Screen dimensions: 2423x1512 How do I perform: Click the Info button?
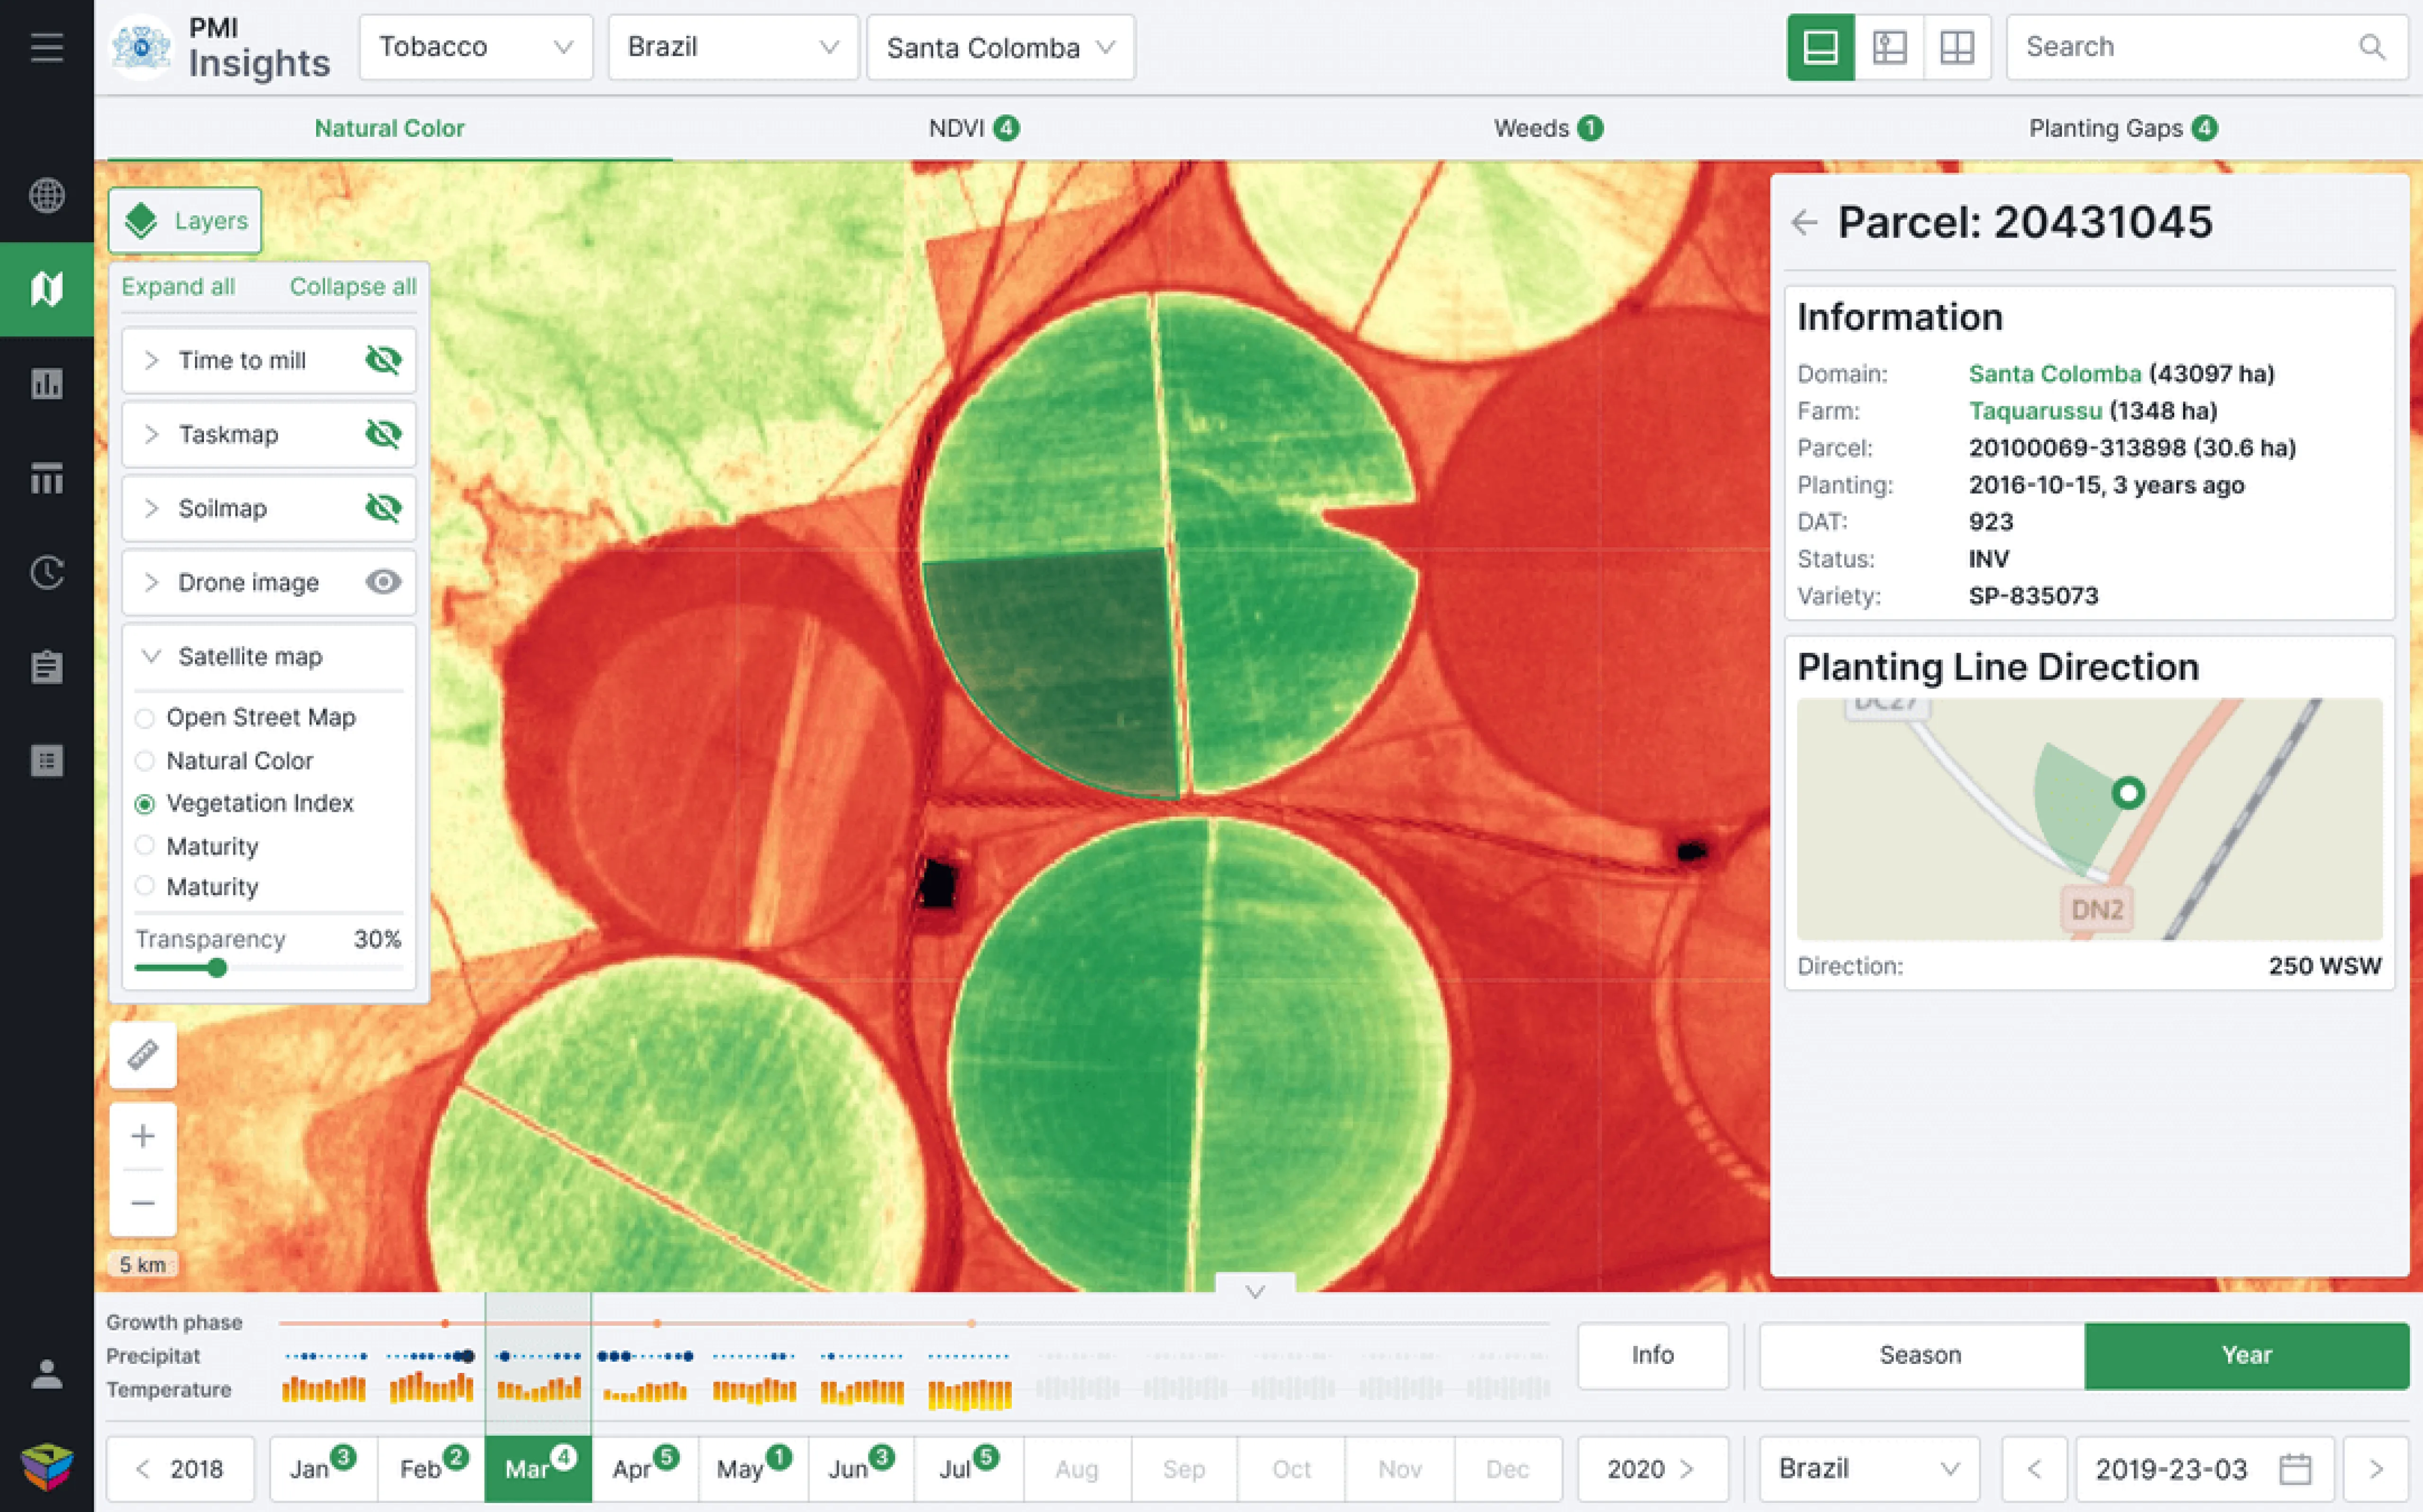click(x=1652, y=1355)
